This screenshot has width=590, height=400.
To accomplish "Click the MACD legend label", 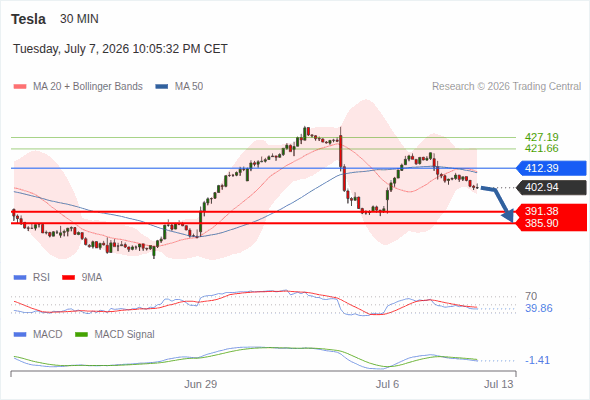I will [48, 335].
